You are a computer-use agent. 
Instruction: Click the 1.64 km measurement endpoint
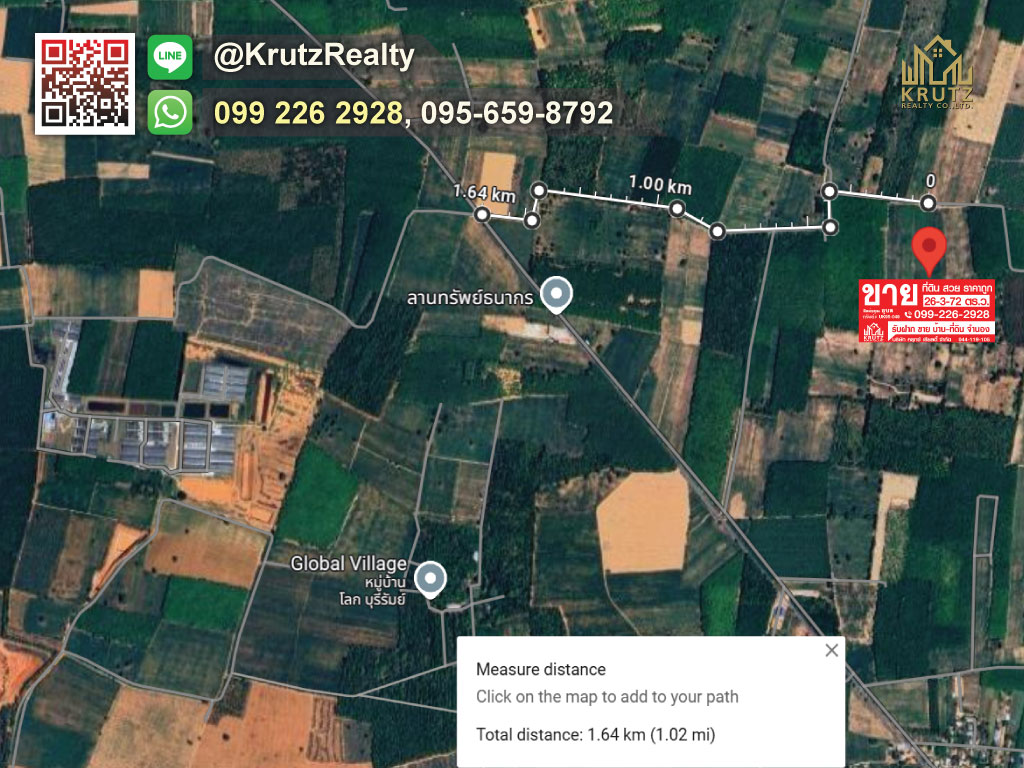(482, 214)
